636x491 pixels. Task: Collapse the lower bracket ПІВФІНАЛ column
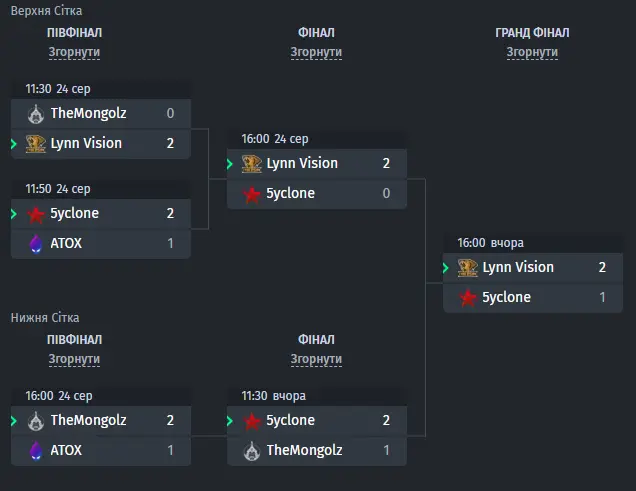coord(74,359)
